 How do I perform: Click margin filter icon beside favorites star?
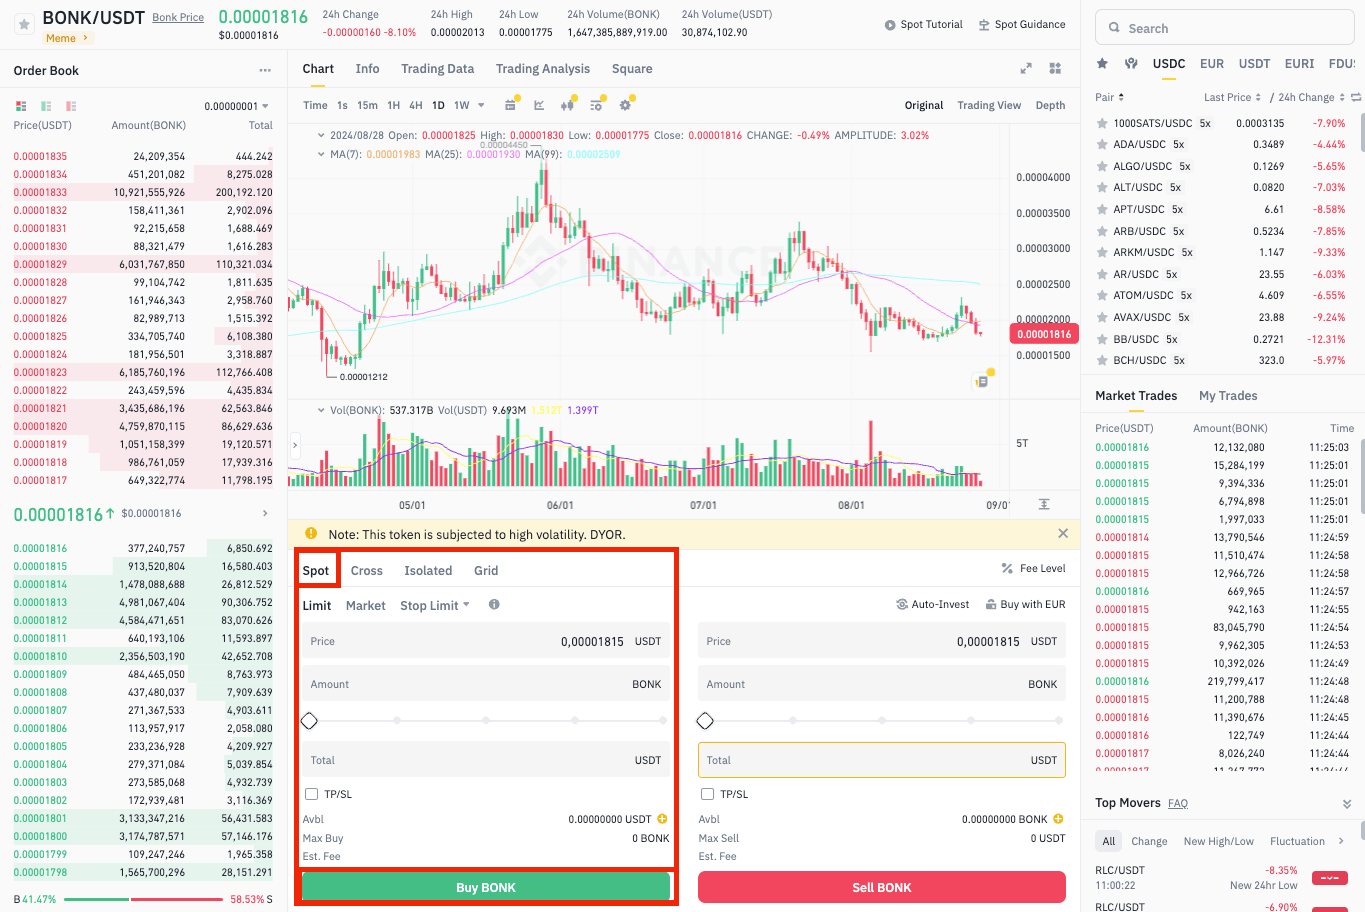tap(1131, 63)
